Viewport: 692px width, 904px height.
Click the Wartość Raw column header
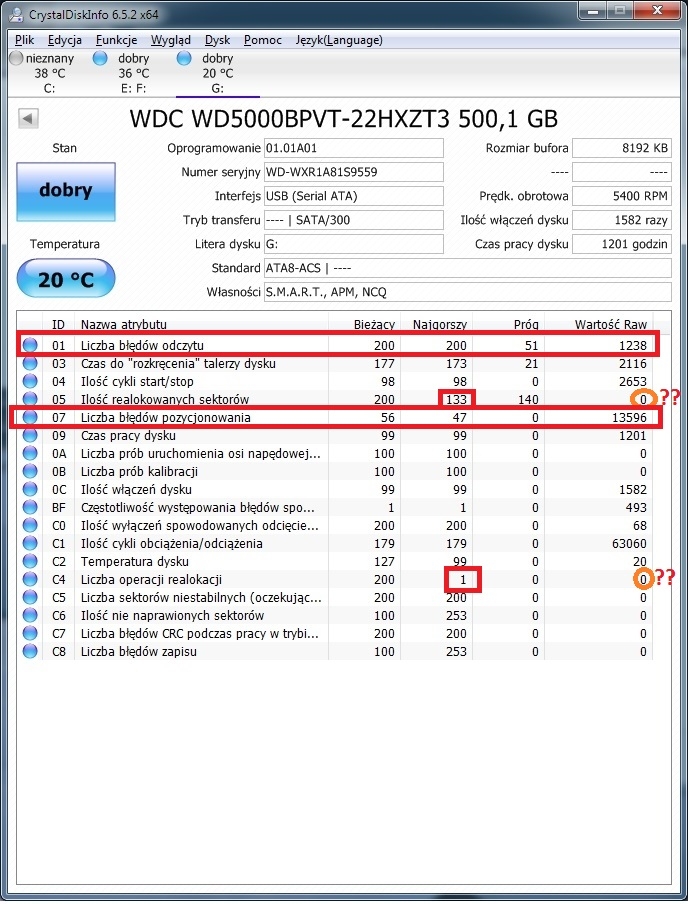click(x=599, y=324)
